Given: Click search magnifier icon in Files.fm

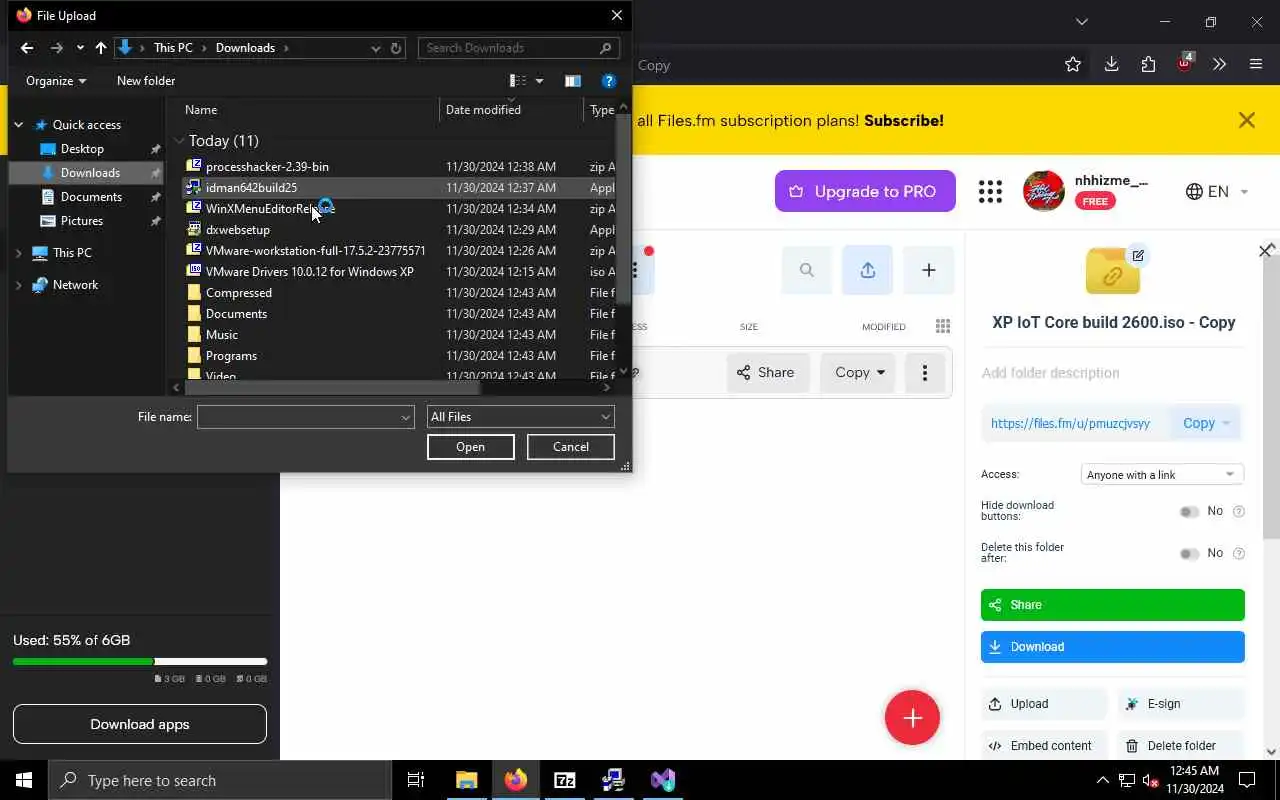Looking at the screenshot, I should (x=807, y=270).
